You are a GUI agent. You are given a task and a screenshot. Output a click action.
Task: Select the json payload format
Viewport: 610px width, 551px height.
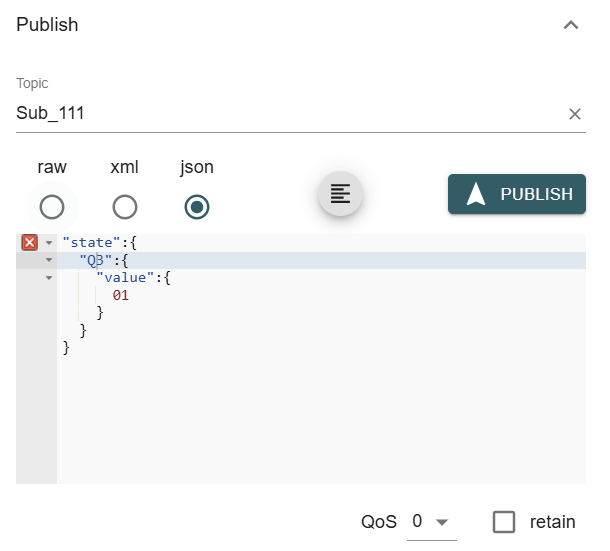pyautogui.click(x=197, y=207)
